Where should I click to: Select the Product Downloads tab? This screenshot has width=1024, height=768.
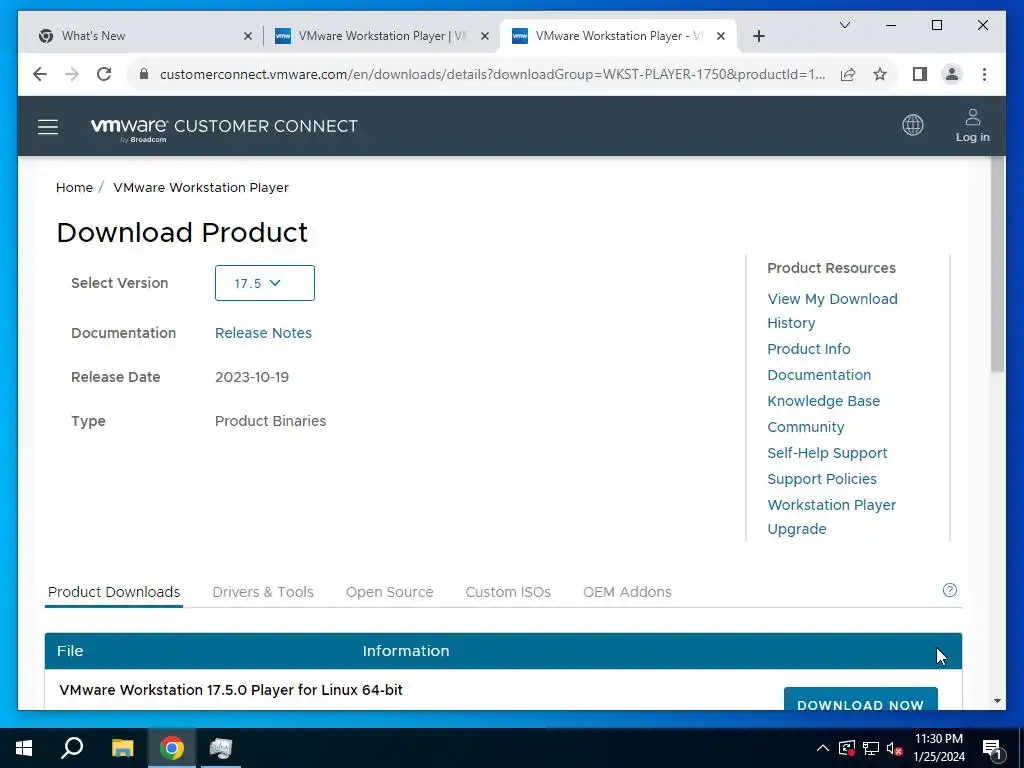click(114, 592)
